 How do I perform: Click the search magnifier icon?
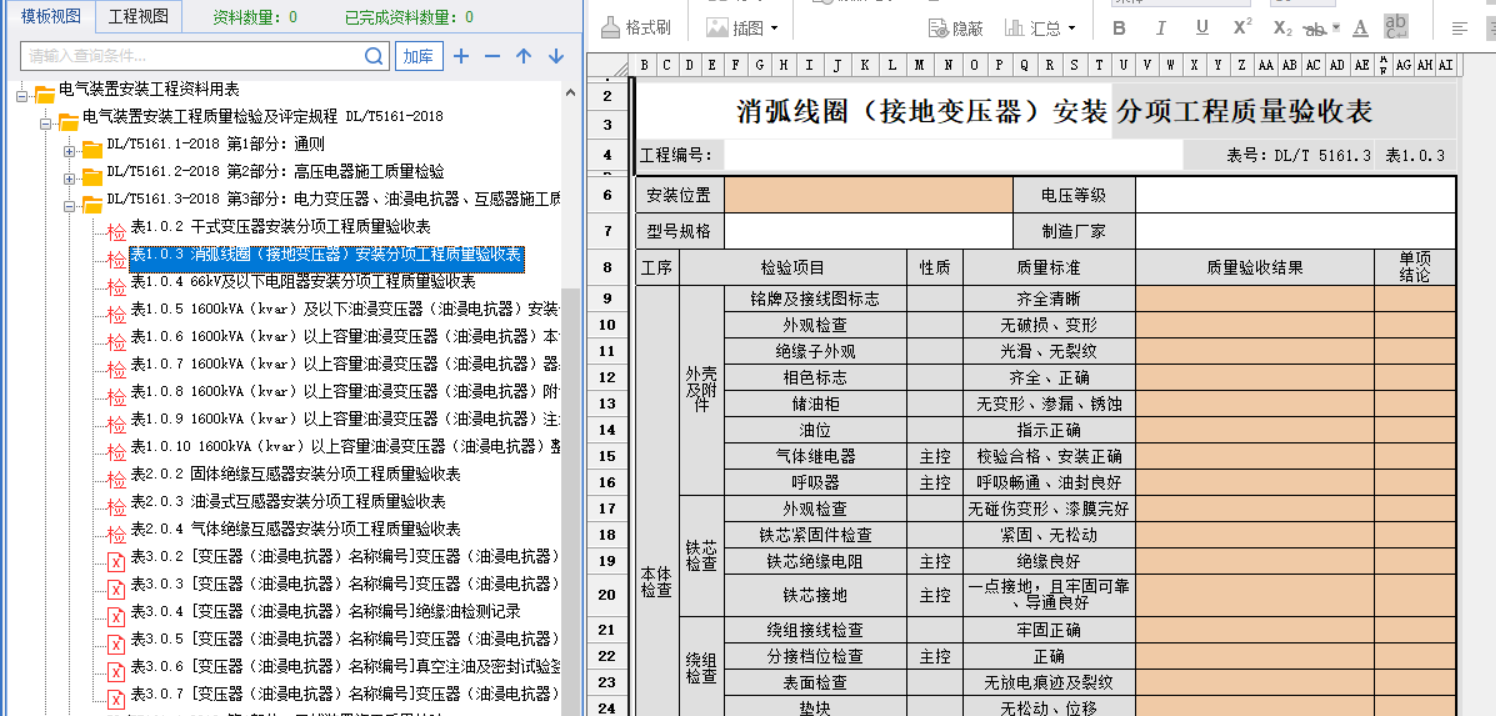click(374, 56)
